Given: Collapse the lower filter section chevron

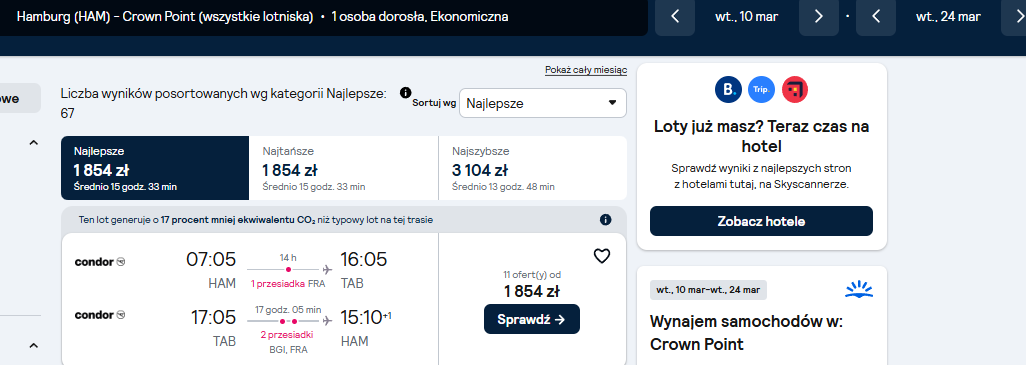Looking at the screenshot, I should pyautogui.click(x=34, y=345).
